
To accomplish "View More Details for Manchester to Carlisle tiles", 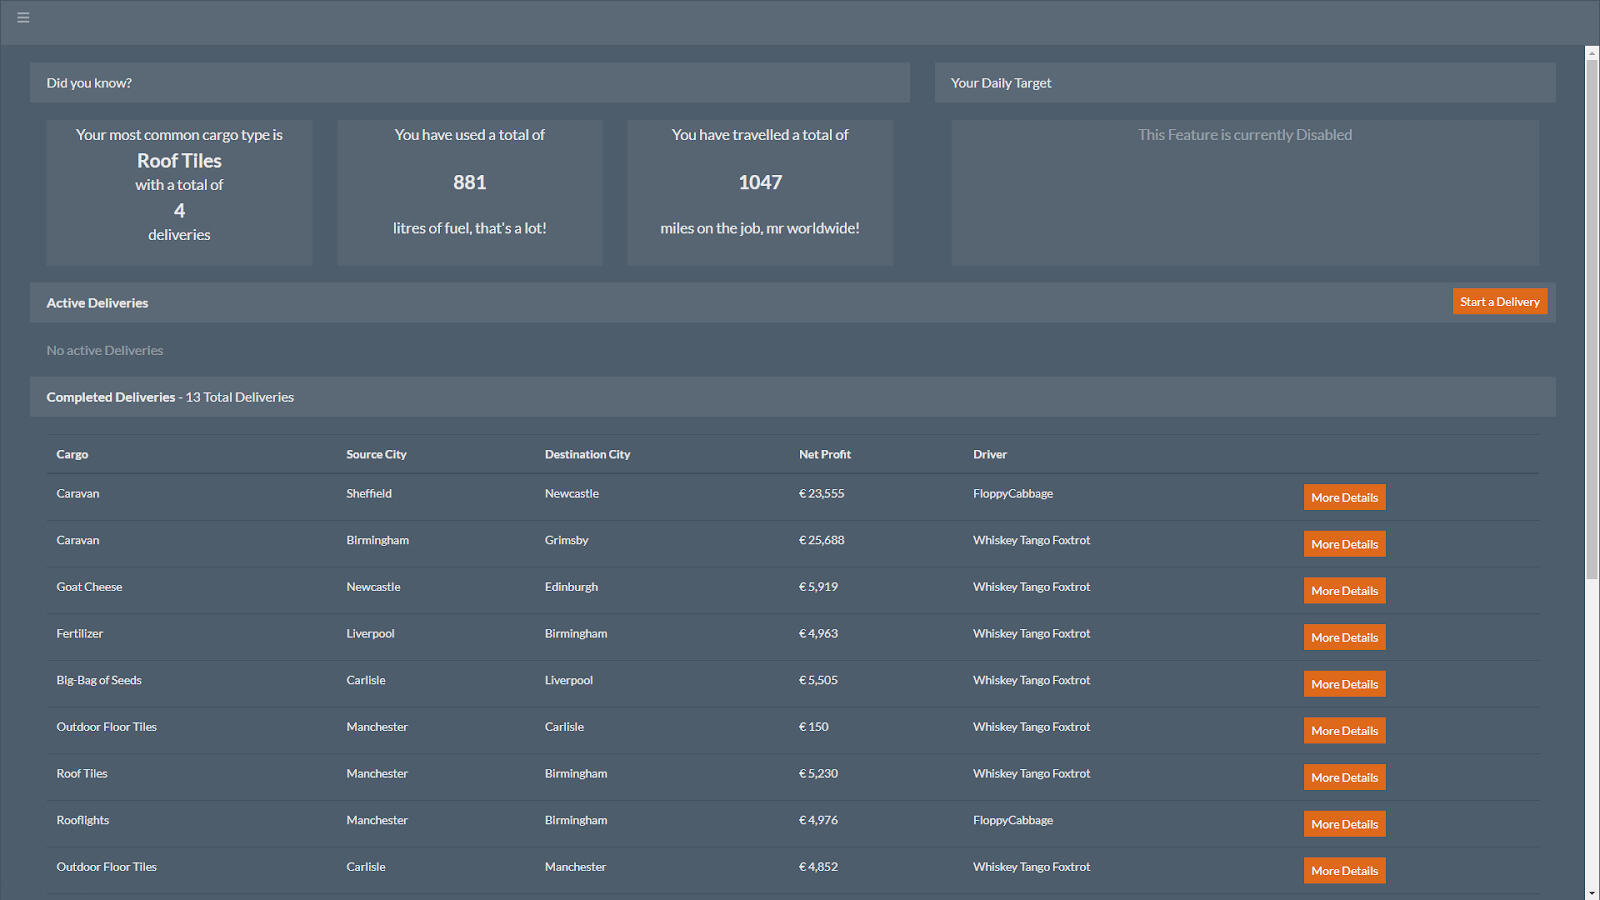I will 1344,731.
